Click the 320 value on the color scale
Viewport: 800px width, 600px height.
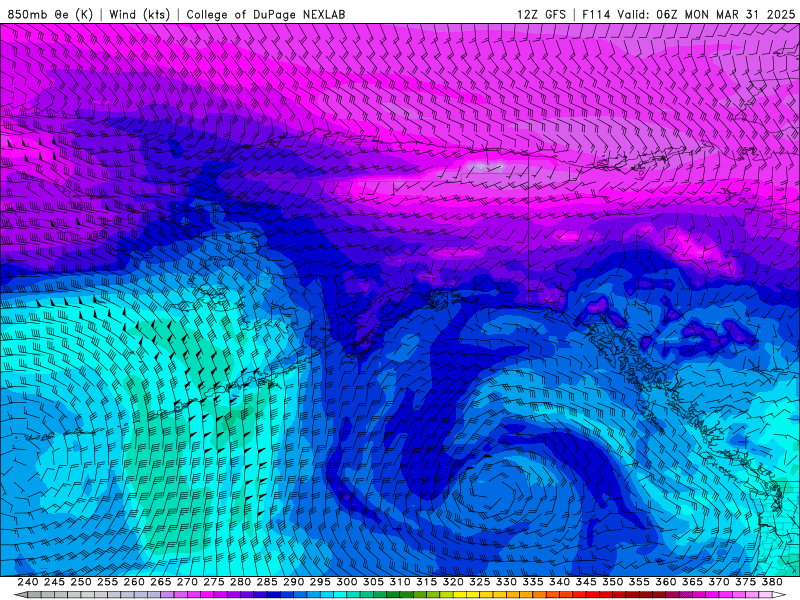point(453,582)
